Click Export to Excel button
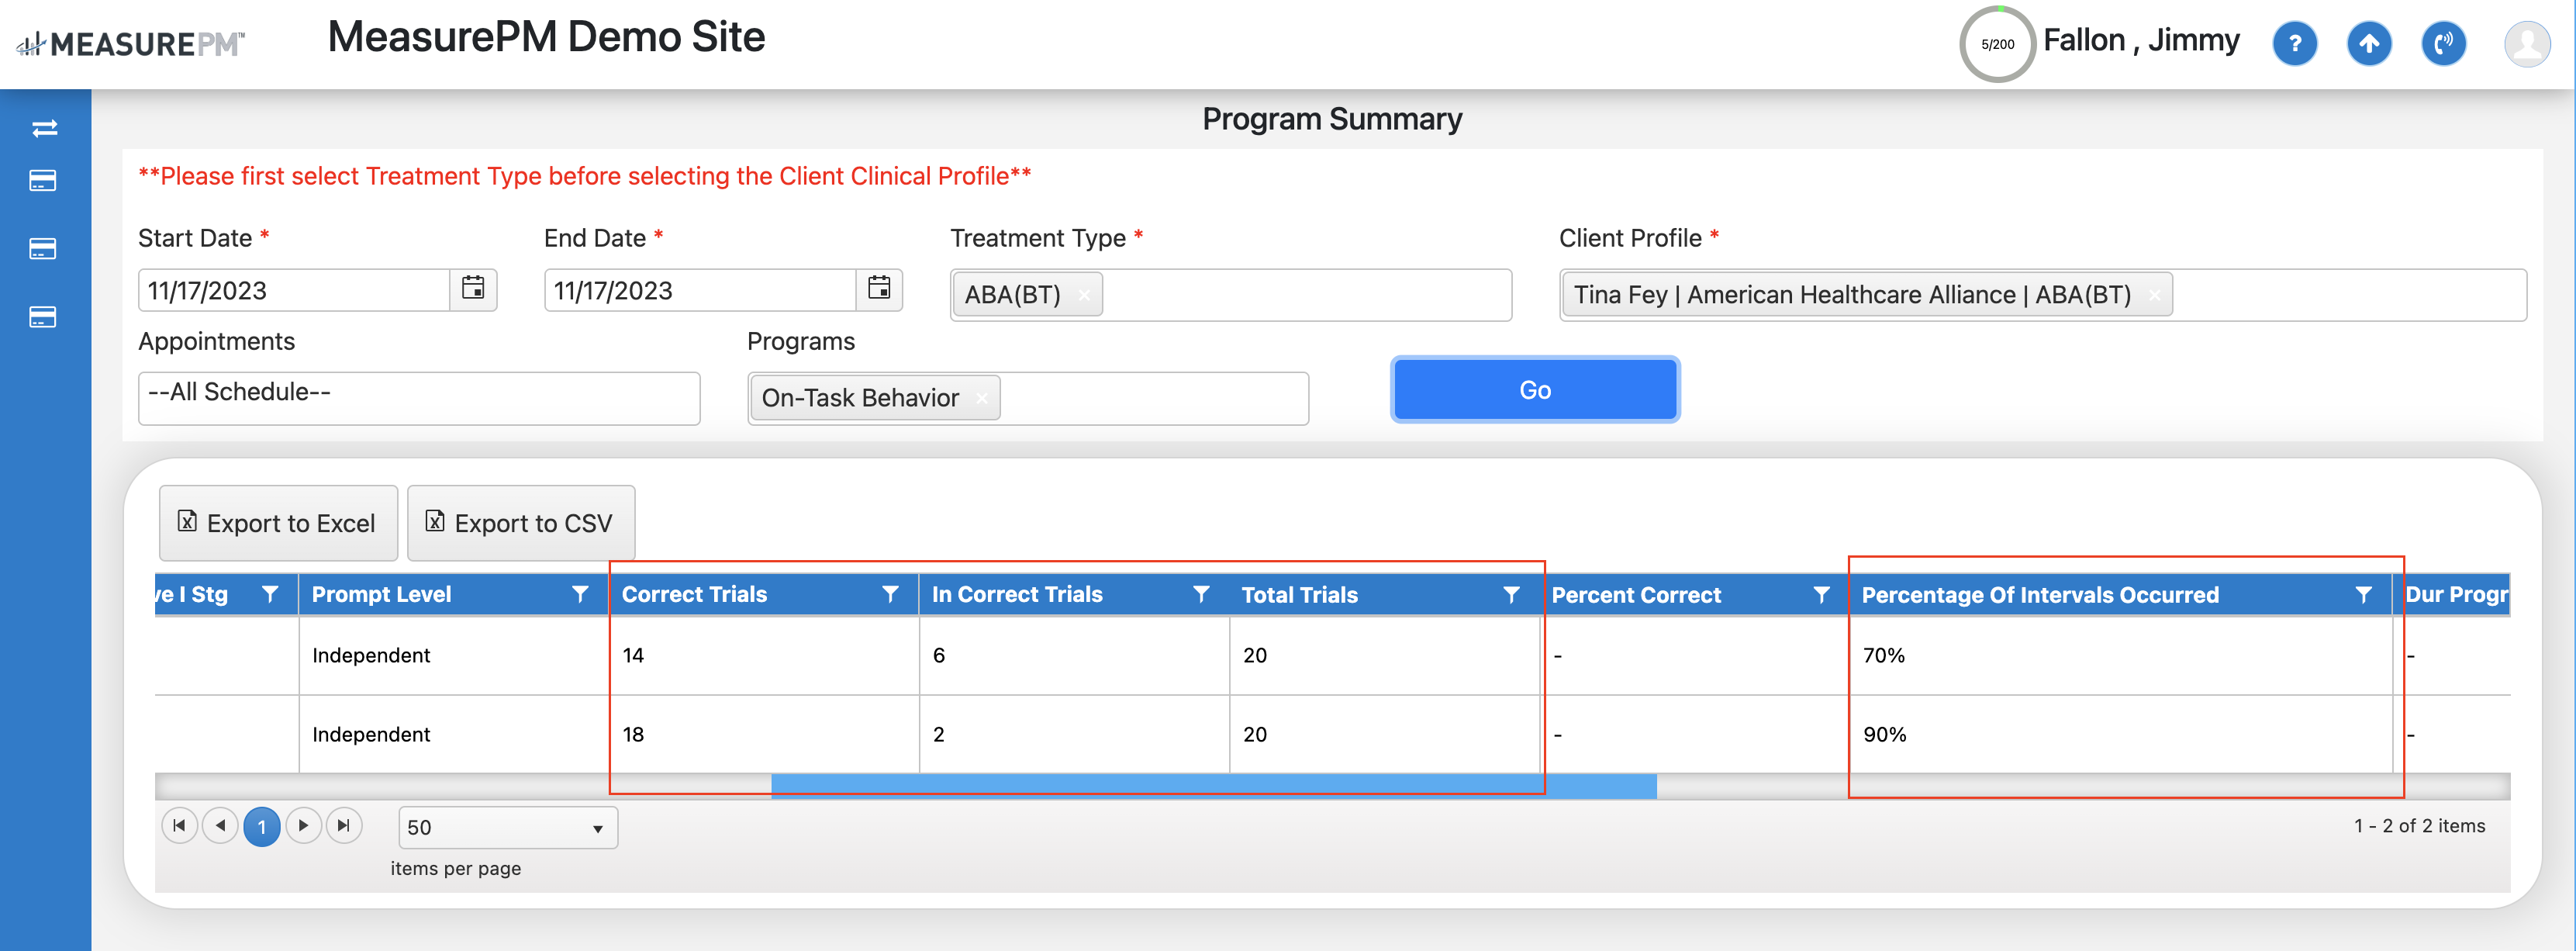 [278, 523]
